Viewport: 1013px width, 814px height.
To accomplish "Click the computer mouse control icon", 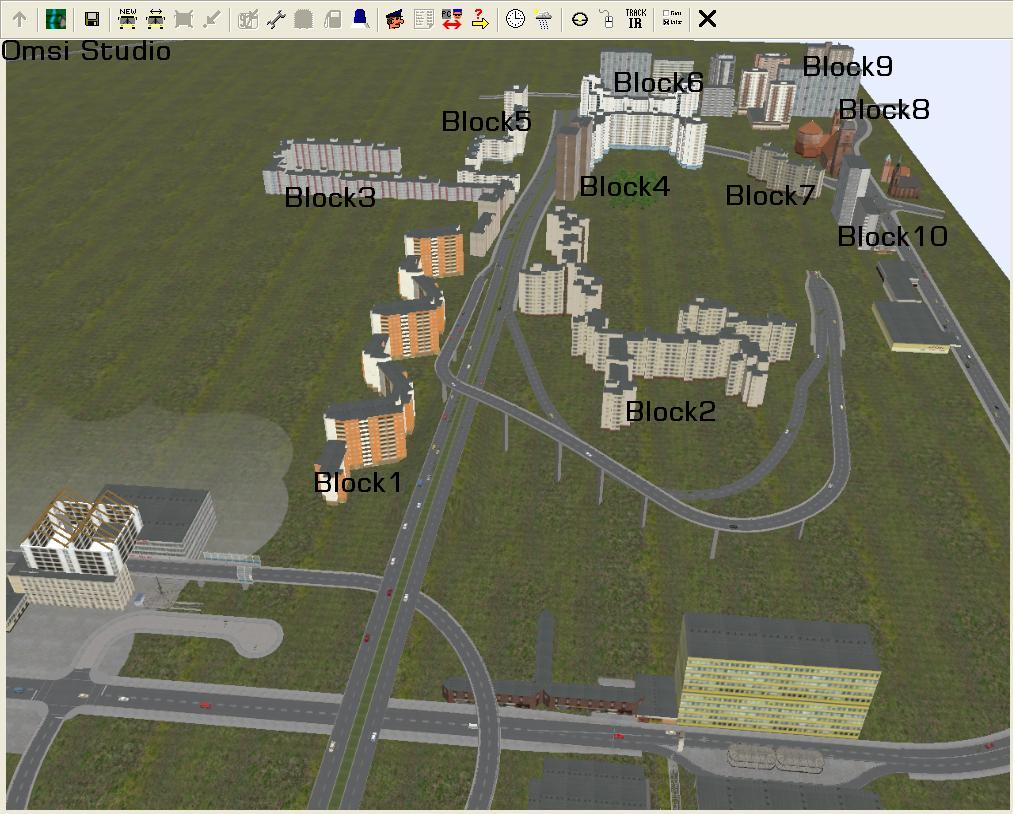I will point(606,19).
